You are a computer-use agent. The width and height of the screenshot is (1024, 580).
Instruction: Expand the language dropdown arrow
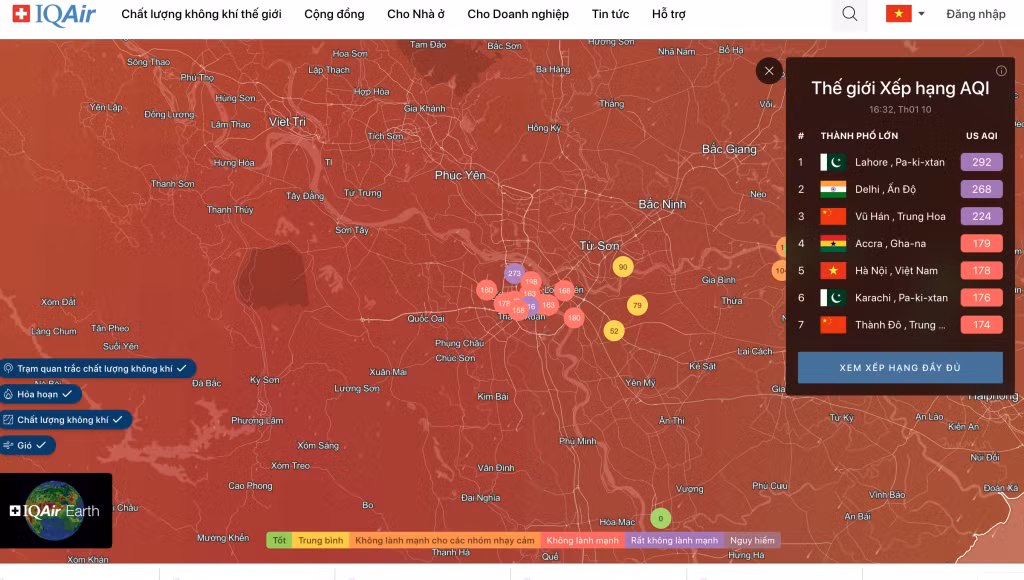coord(921,14)
